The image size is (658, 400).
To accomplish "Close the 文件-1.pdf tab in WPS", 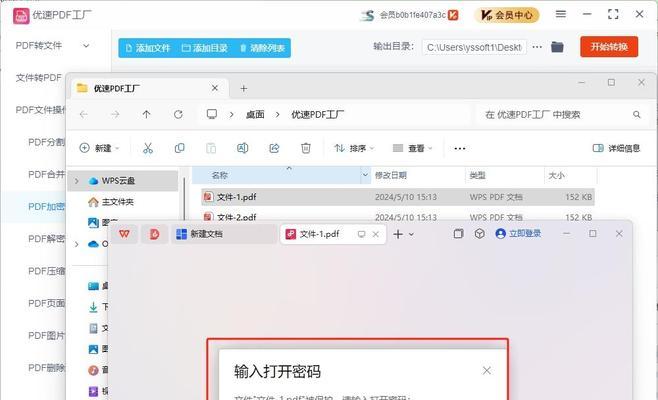I will pos(376,234).
